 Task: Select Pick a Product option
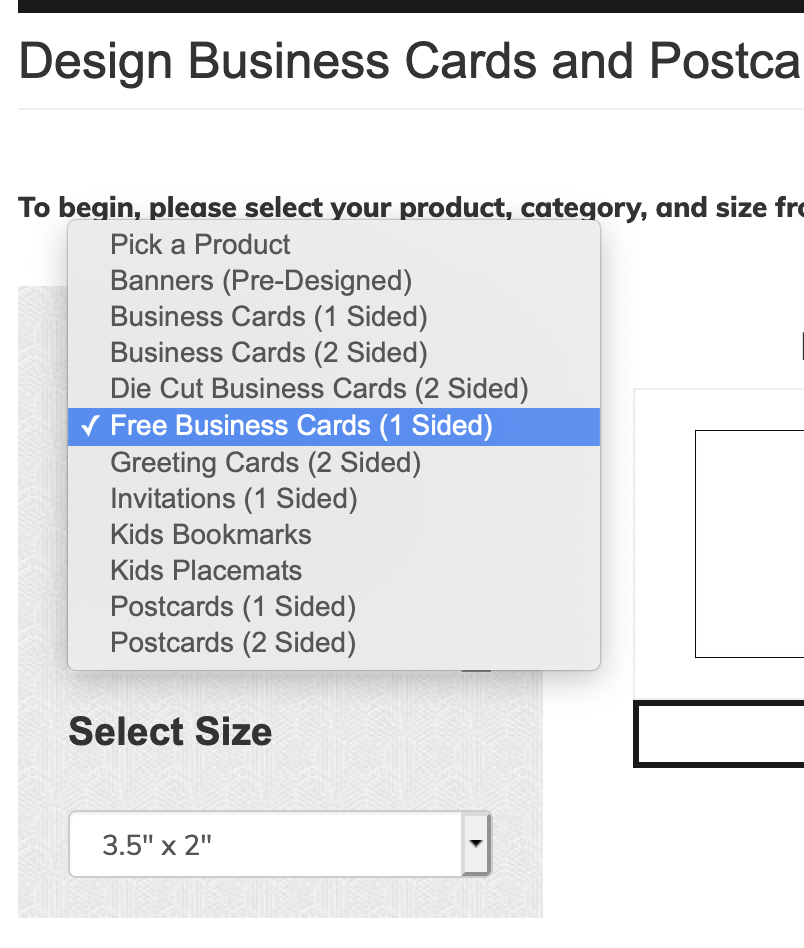point(334,245)
